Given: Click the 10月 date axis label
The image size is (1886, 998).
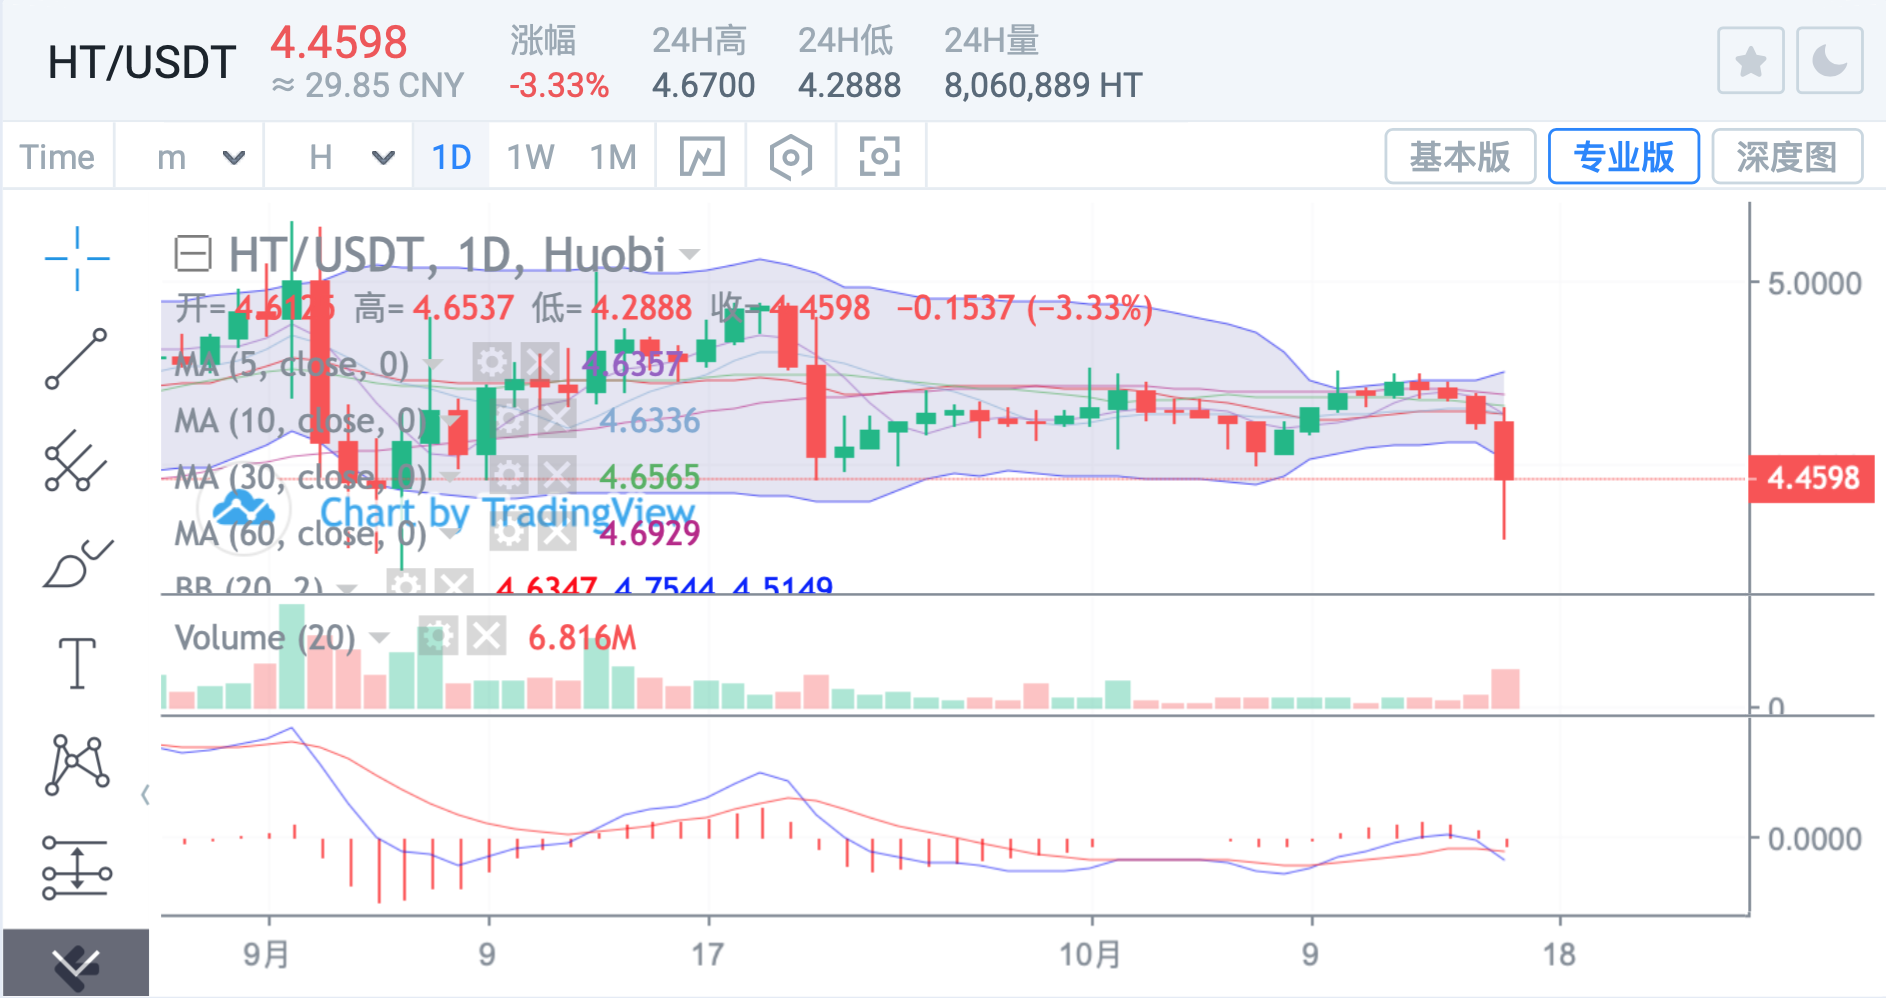Looking at the screenshot, I should click(x=1090, y=954).
